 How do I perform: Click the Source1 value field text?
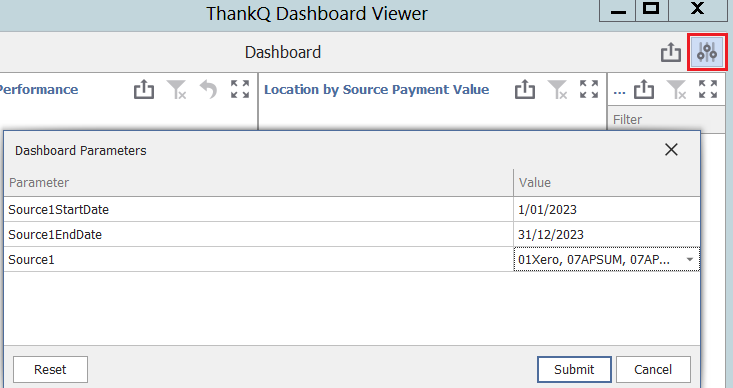tap(594, 259)
